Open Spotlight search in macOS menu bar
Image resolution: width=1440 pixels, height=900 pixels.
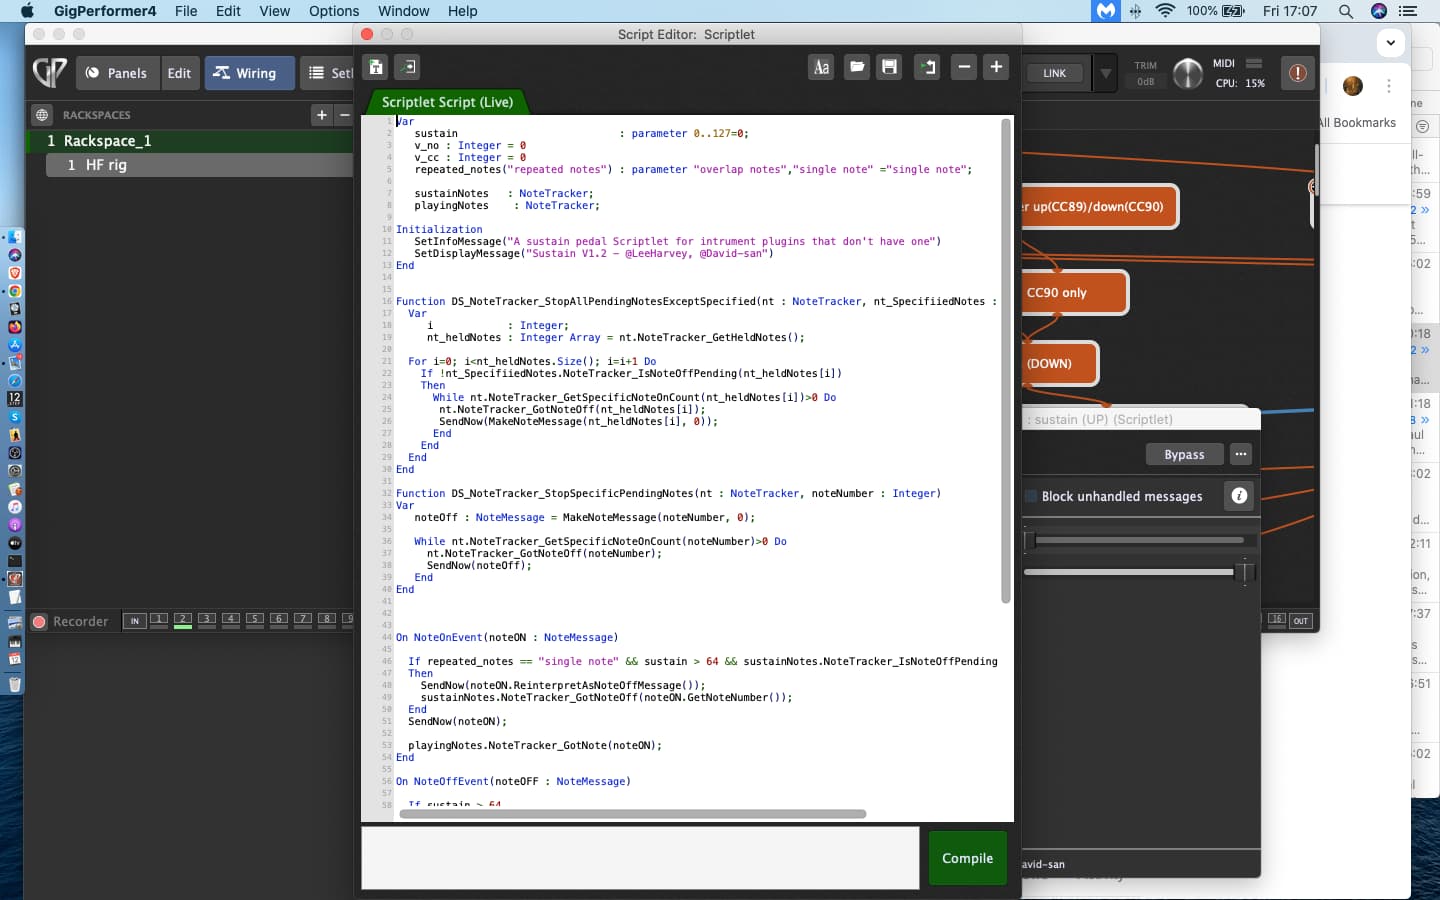pyautogui.click(x=1346, y=11)
